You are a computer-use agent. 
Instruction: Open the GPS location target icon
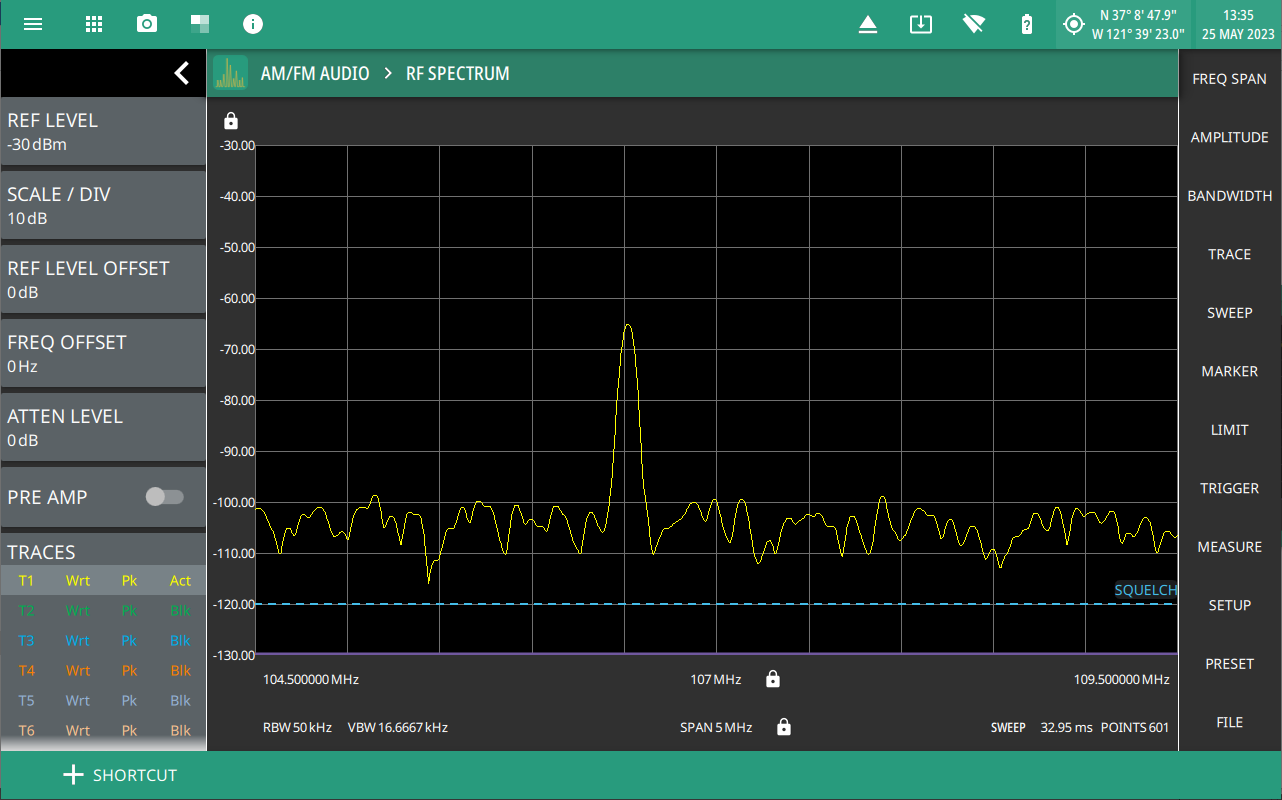click(x=1074, y=24)
